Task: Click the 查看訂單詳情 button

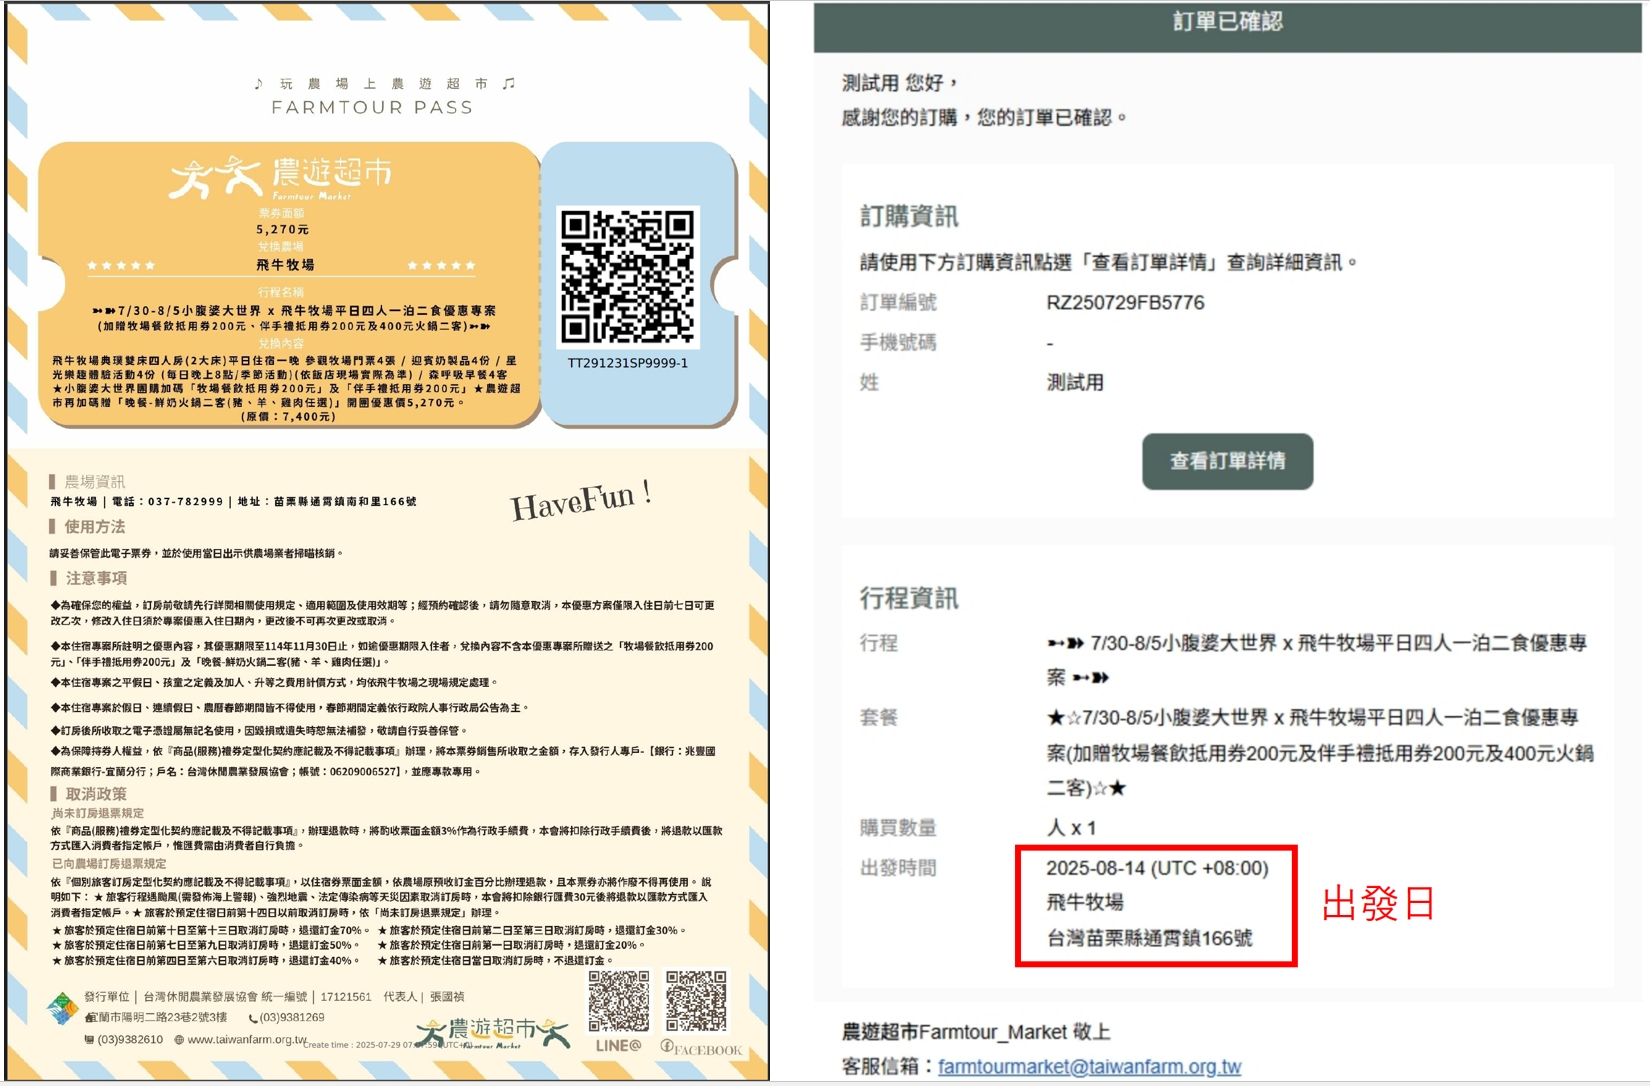Action: pos(1227,461)
